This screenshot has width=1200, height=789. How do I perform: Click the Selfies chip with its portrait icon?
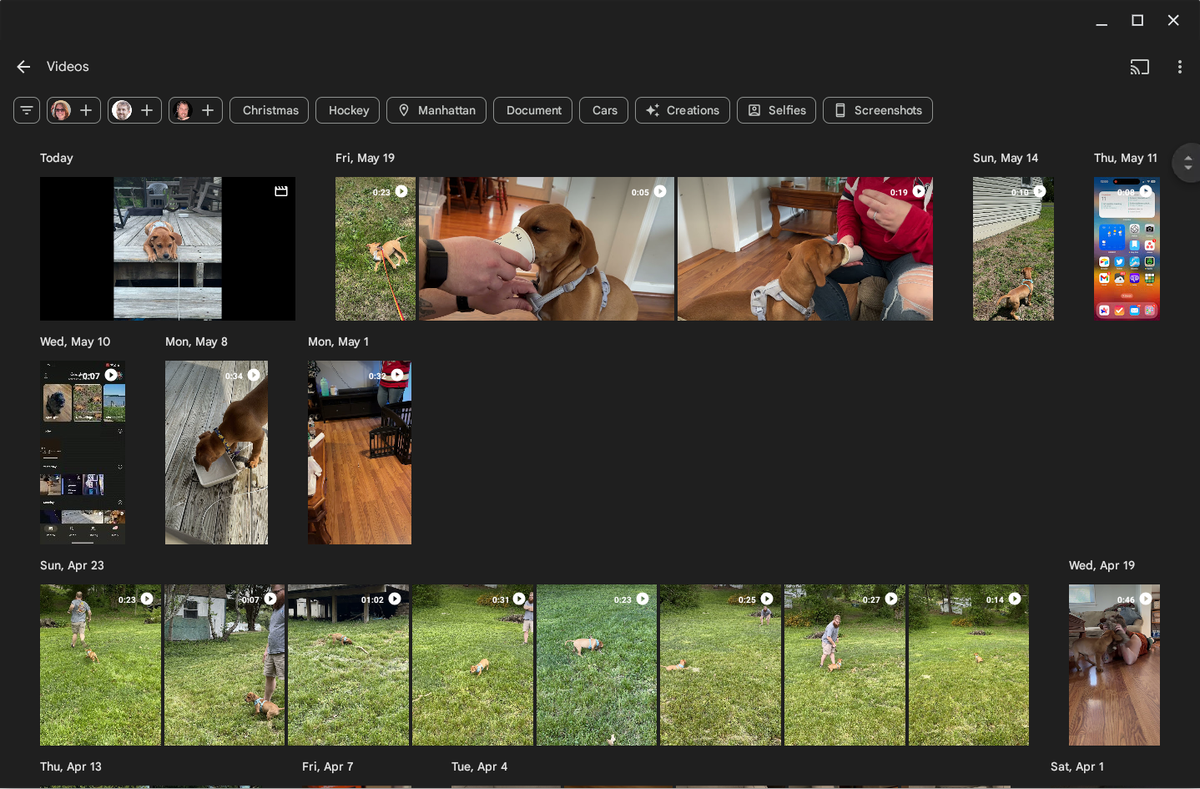pos(776,110)
